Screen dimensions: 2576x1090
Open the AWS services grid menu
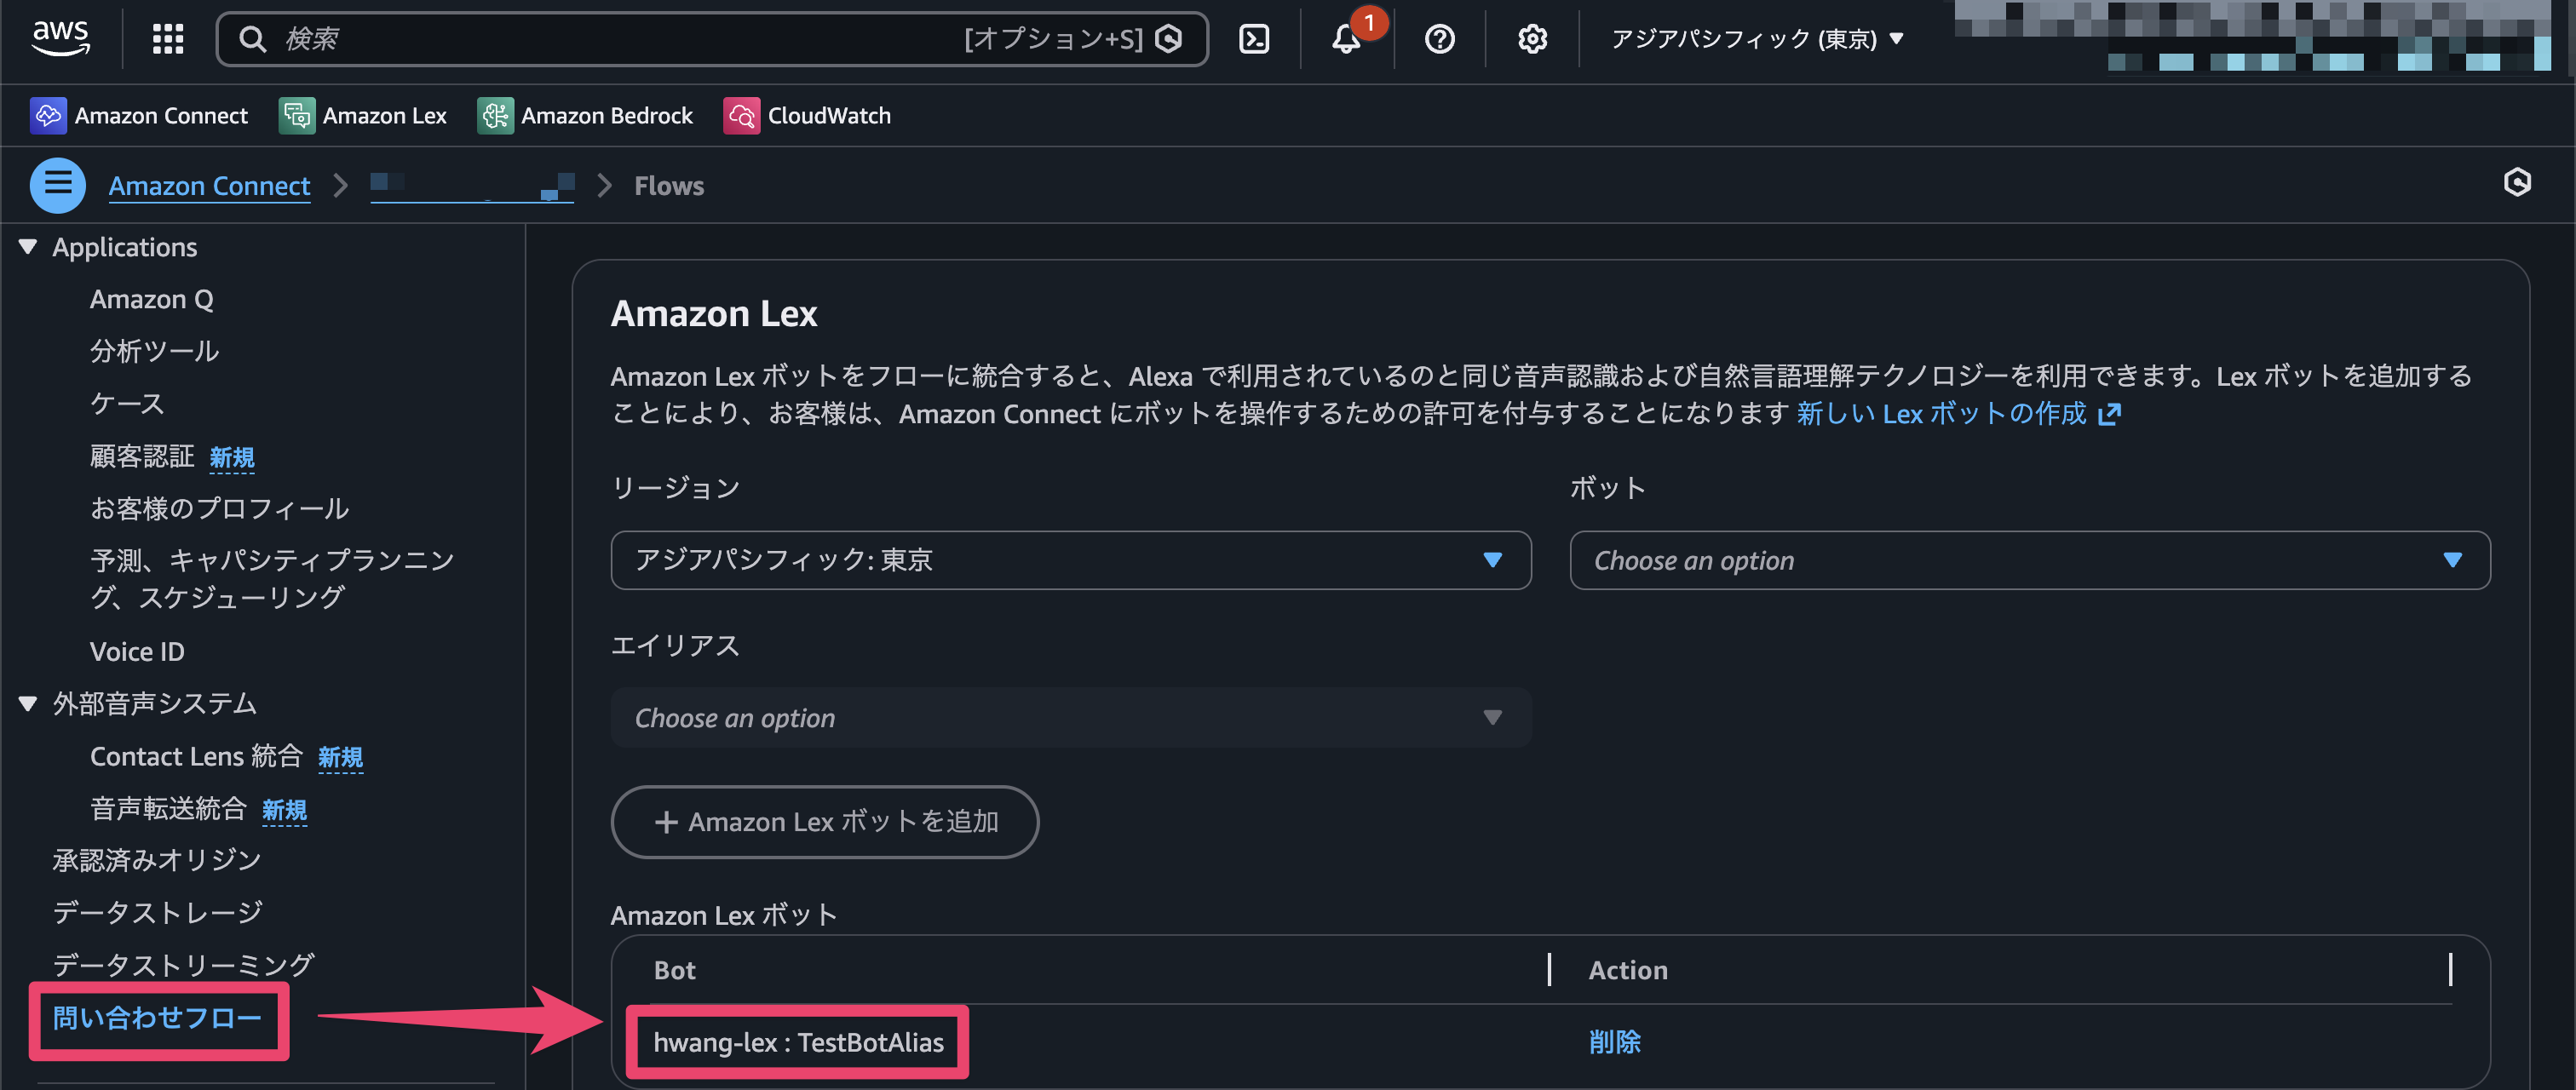coord(167,39)
